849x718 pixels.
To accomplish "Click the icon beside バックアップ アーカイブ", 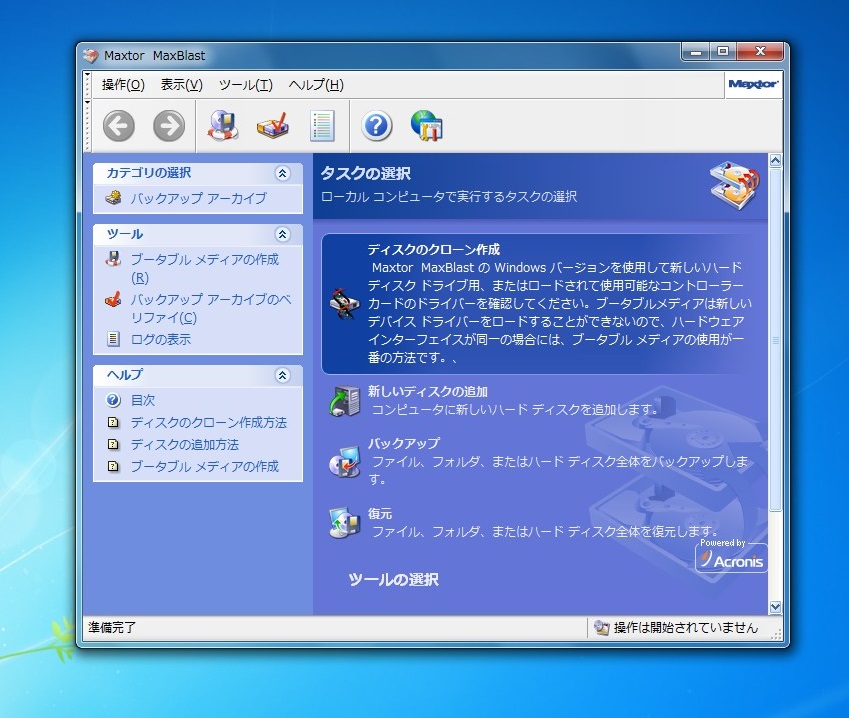I will point(113,198).
